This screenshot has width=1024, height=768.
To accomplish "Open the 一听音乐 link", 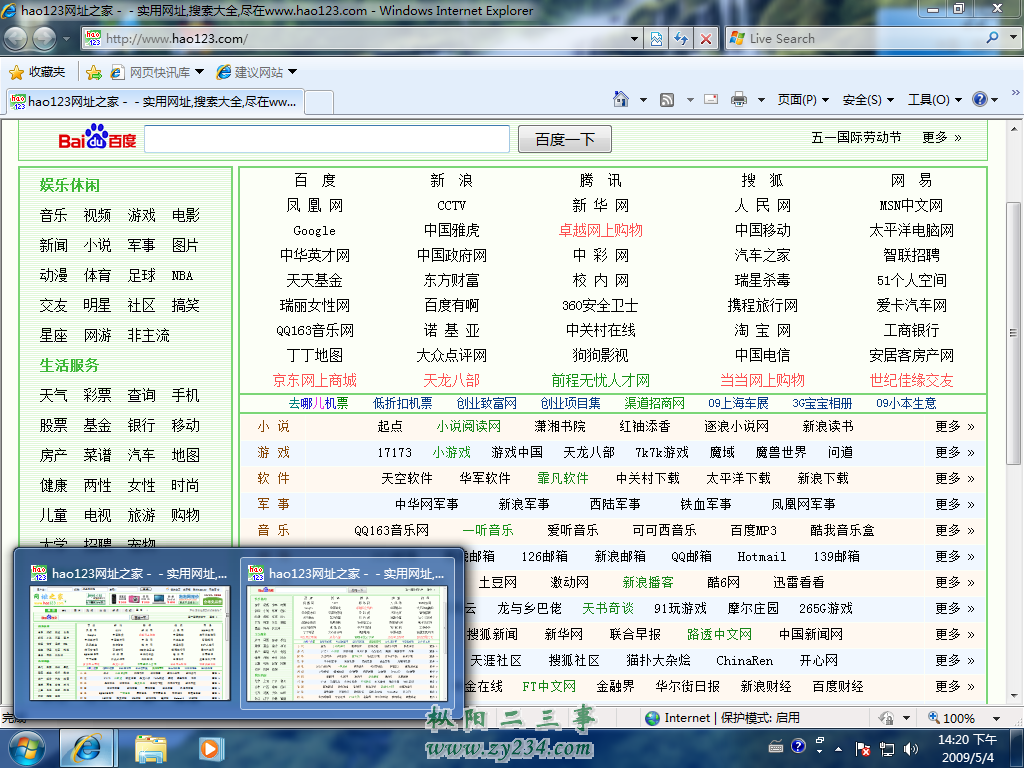I will coord(488,530).
